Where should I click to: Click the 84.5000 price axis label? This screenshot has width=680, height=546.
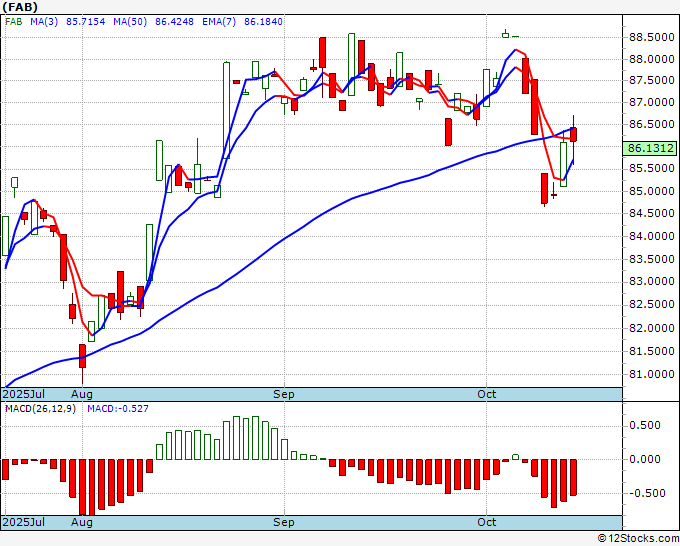(652, 213)
